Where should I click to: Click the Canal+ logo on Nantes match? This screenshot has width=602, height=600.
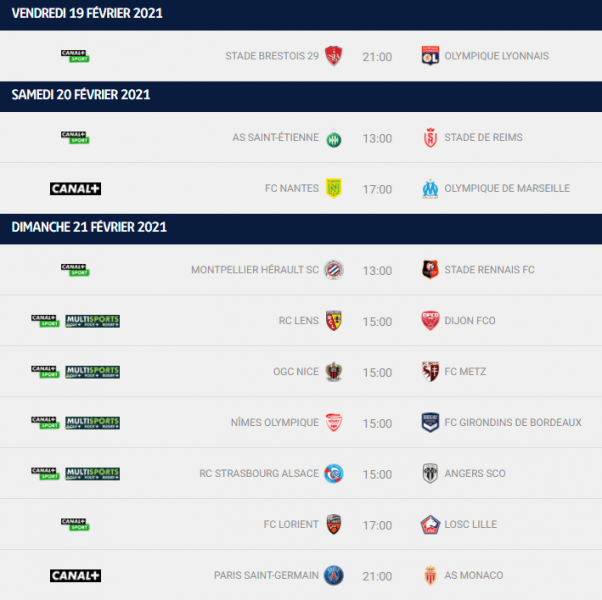click(75, 189)
